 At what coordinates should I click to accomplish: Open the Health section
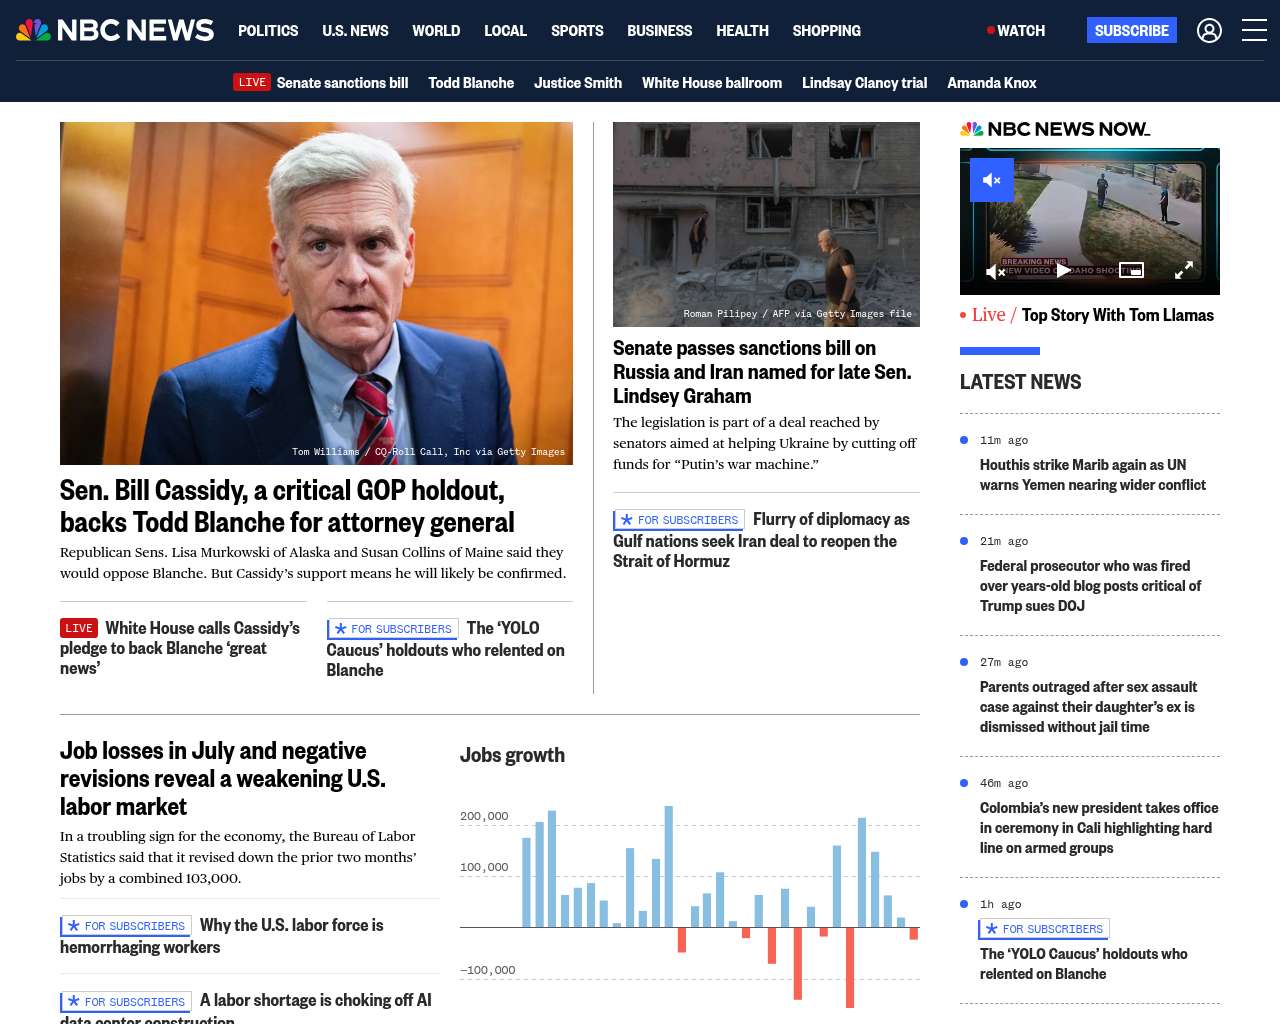742,31
